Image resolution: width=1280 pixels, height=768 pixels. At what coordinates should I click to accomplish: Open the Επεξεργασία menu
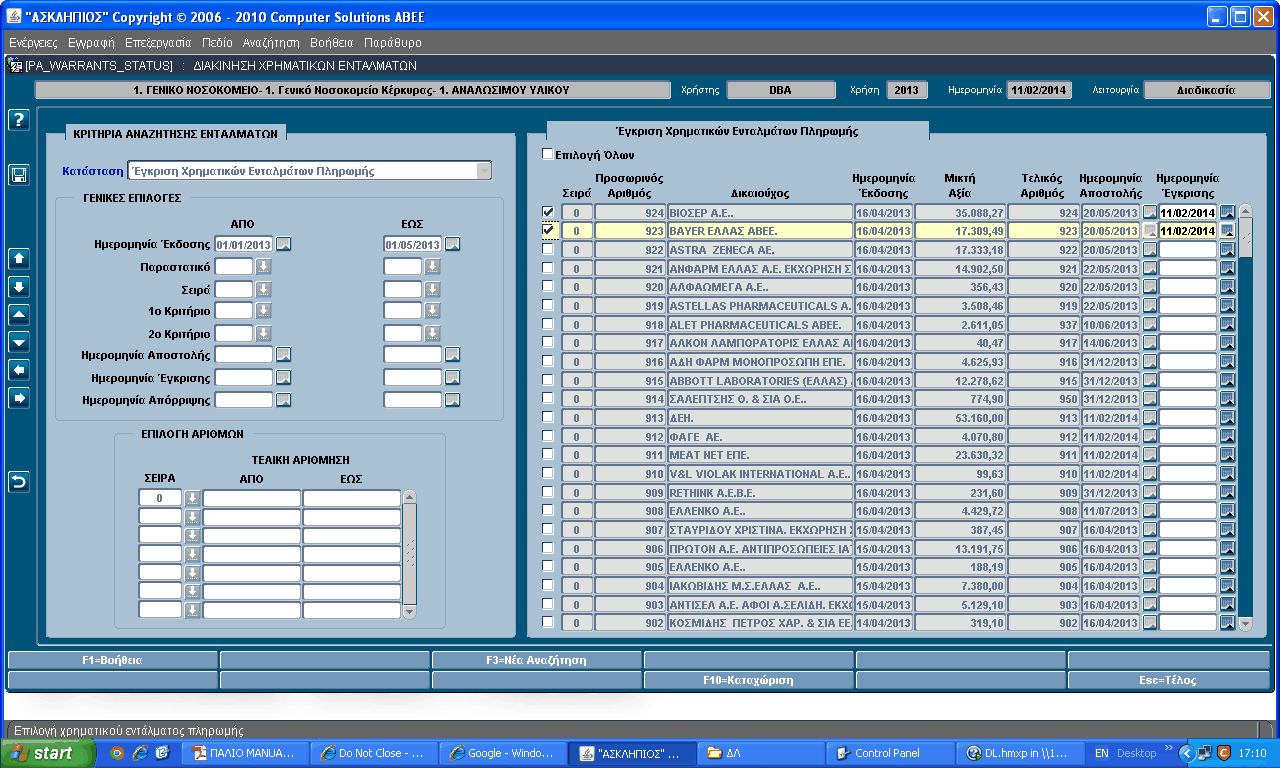point(158,43)
